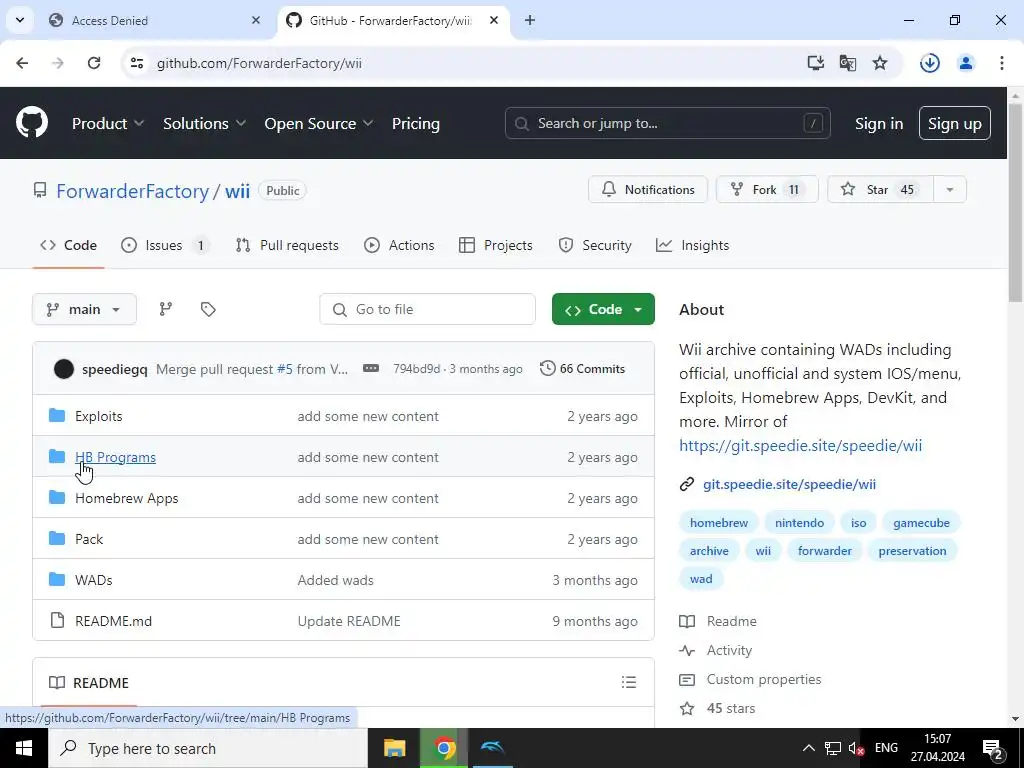Select the homebrew topic tag

[x=718, y=522]
